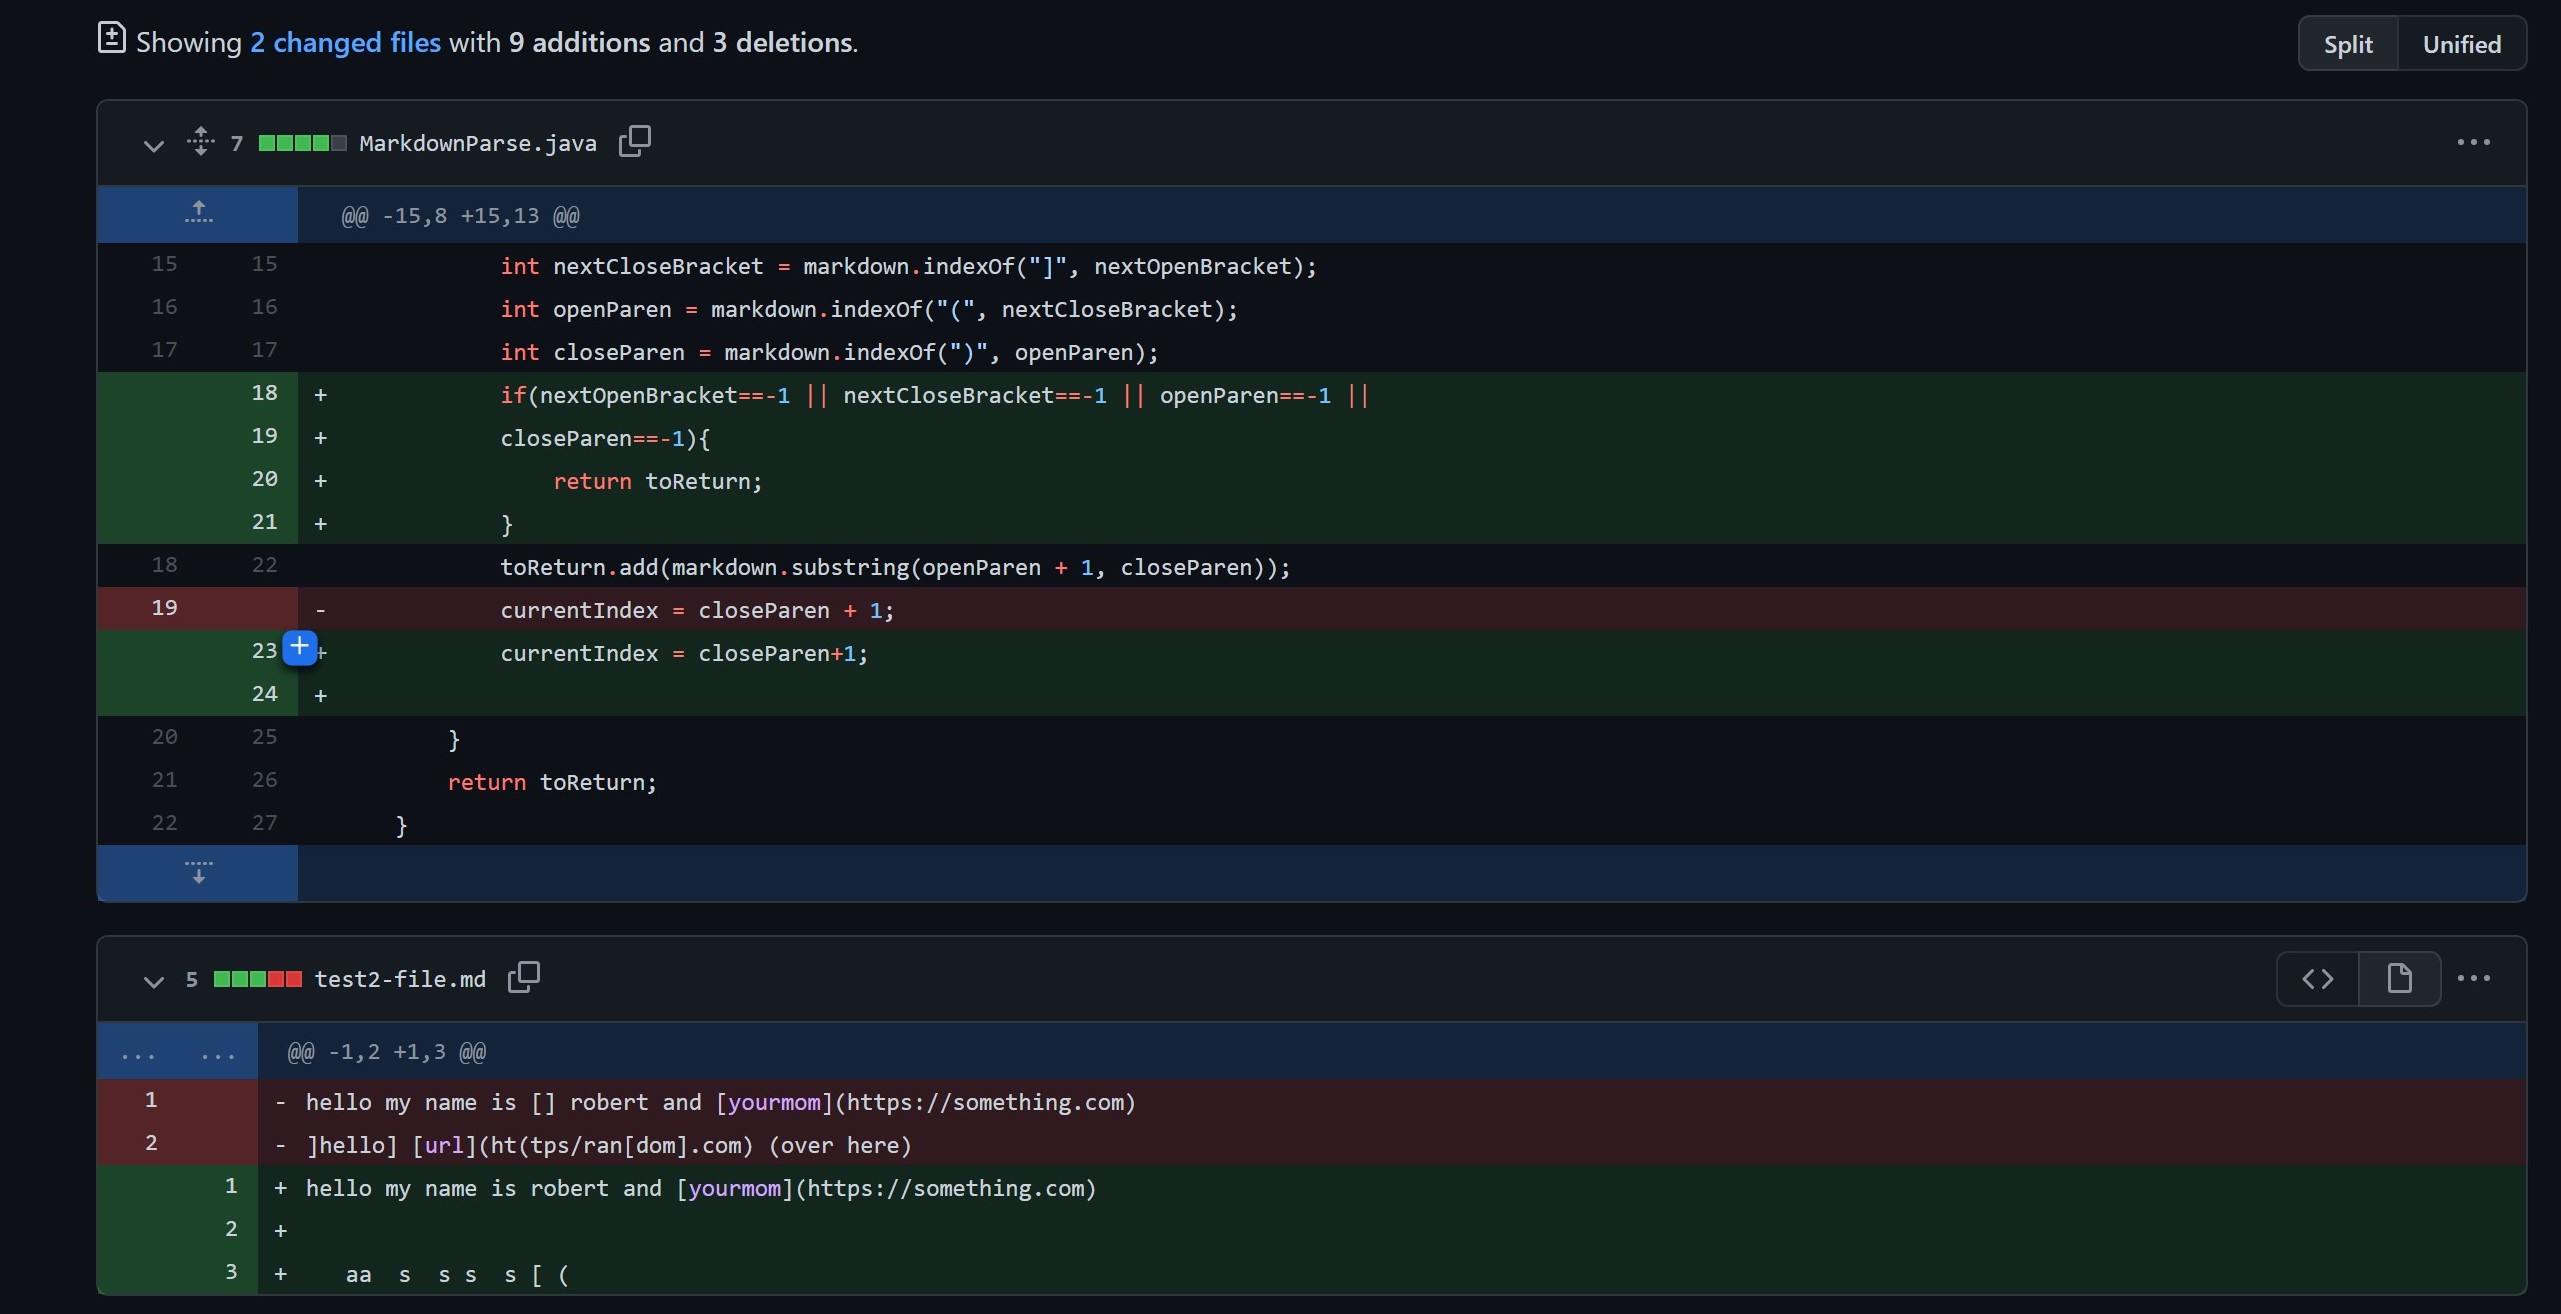Click the expand dots above test2-file.md hunk
The height and width of the screenshot is (1314, 2561).
coord(178,1053)
